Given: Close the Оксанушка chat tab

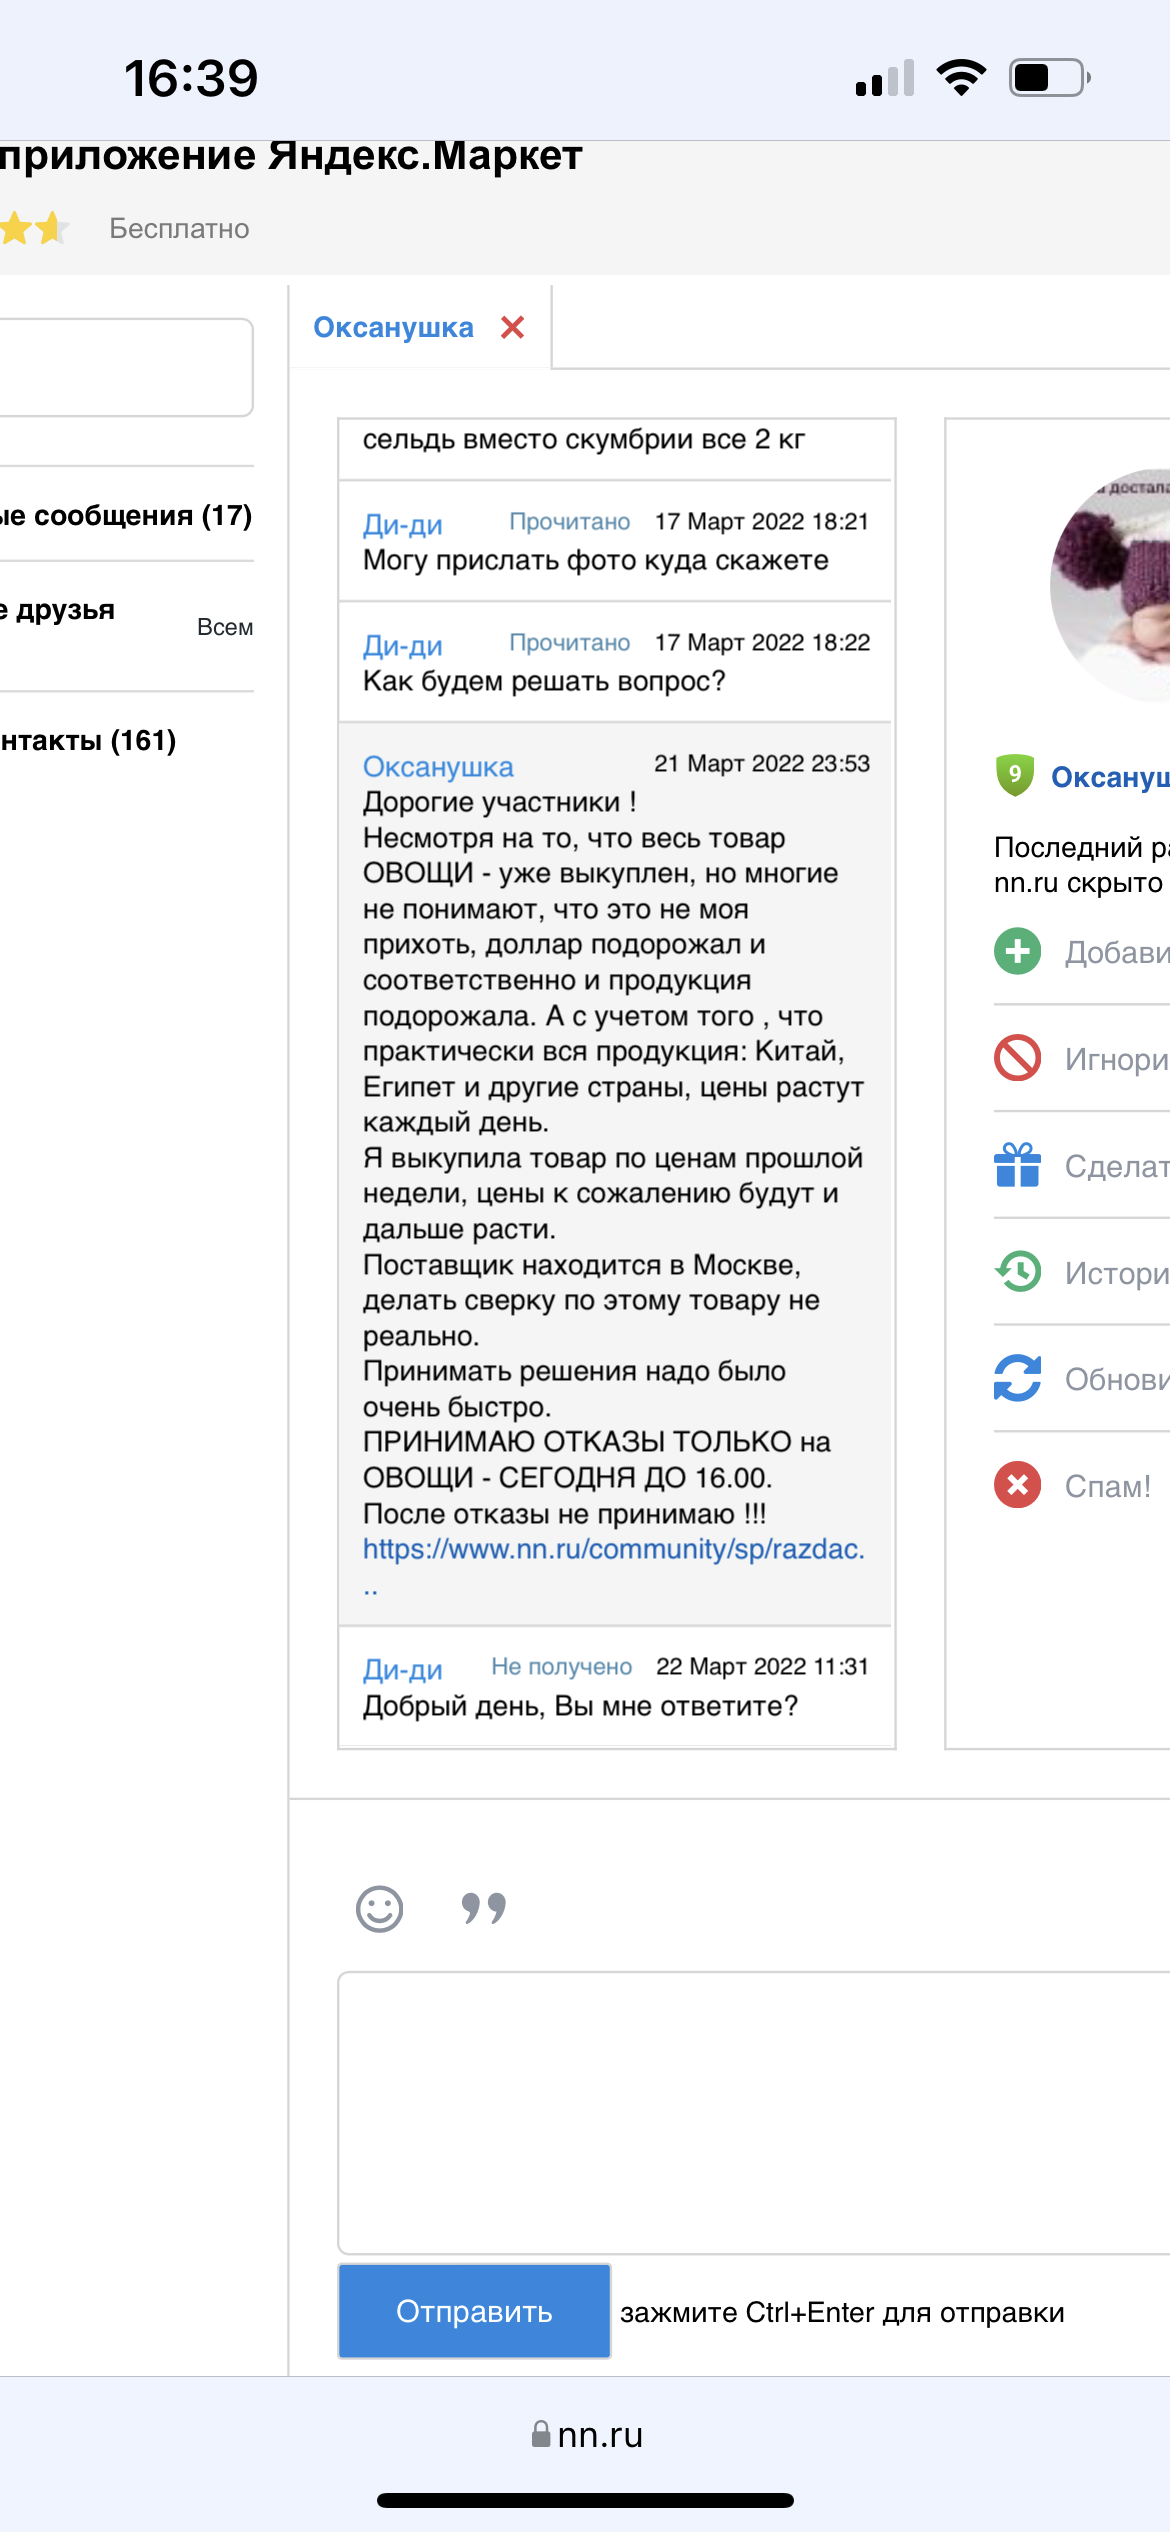Looking at the screenshot, I should coord(513,327).
